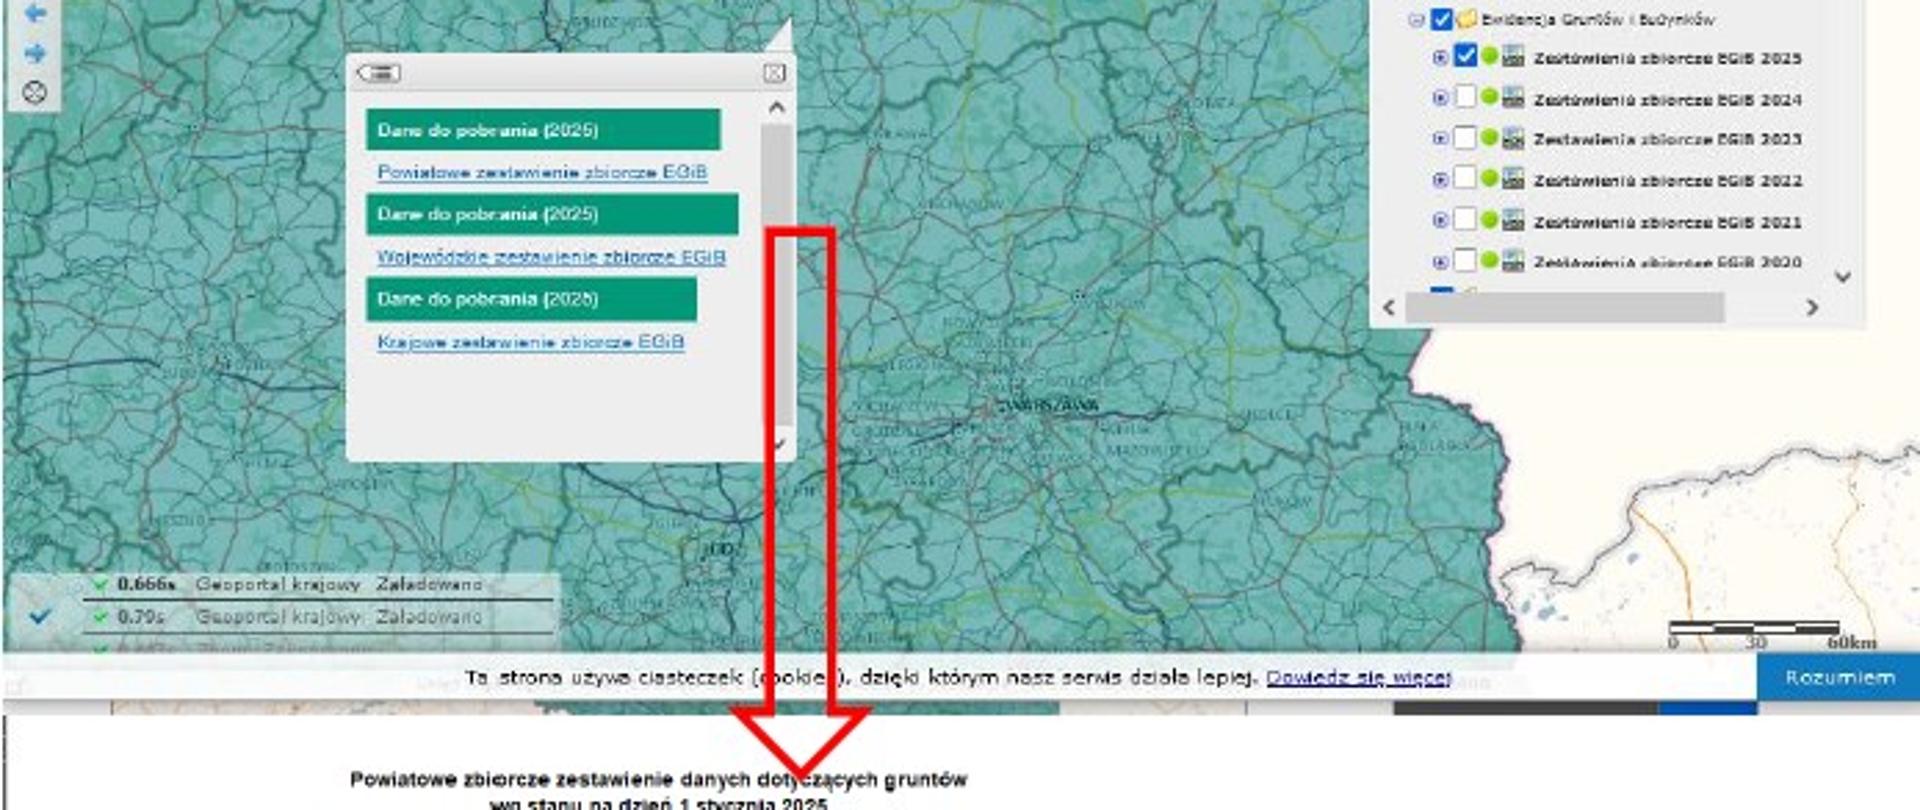Screen dimensions: 1920x810
Task: Expand the Zestawienia zbiorcze EGiB 2021 node
Action: (1440, 221)
